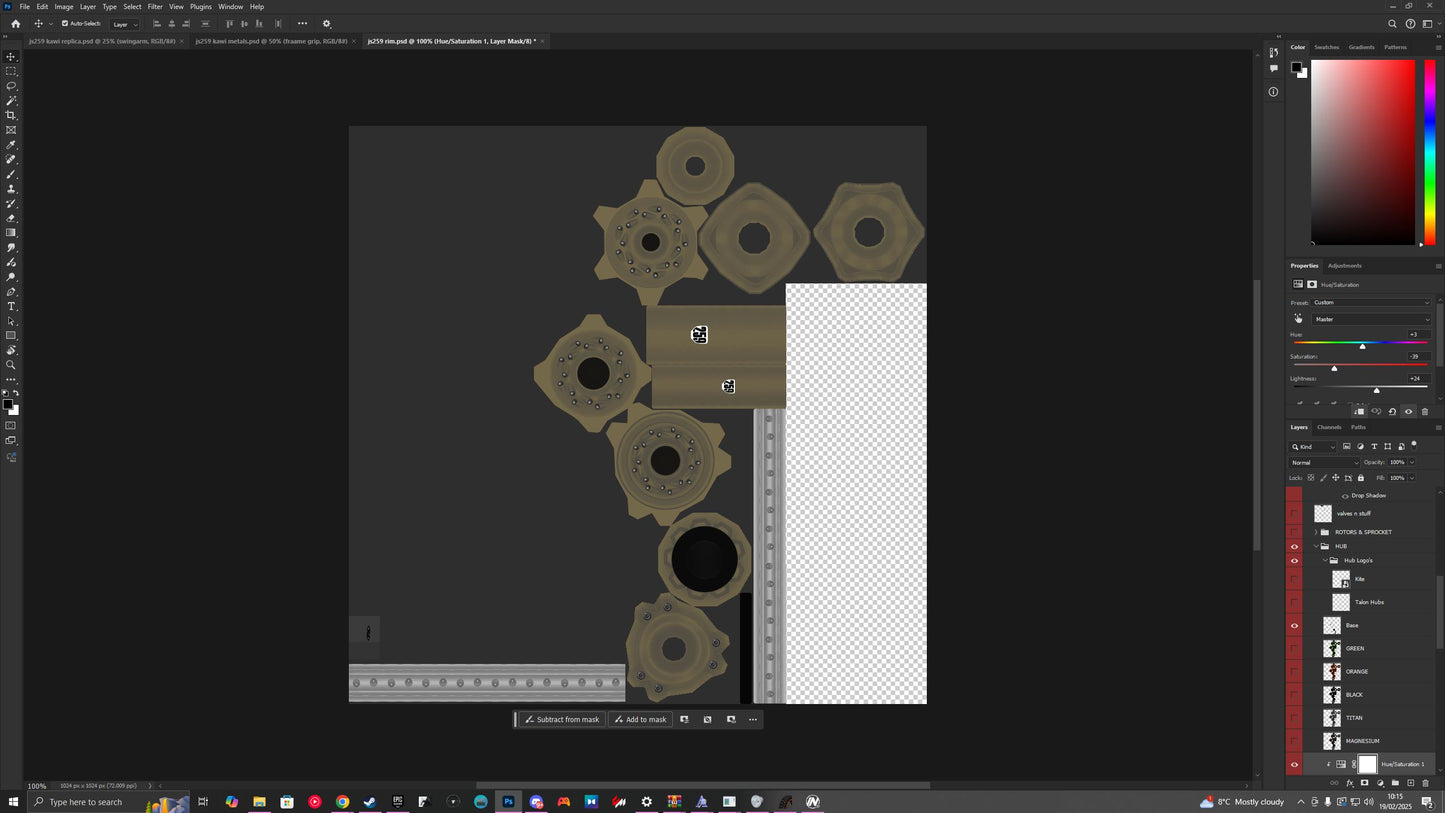Select the Lasso tool
Viewport: 1445px width, 813px height.
coord(11,86)
